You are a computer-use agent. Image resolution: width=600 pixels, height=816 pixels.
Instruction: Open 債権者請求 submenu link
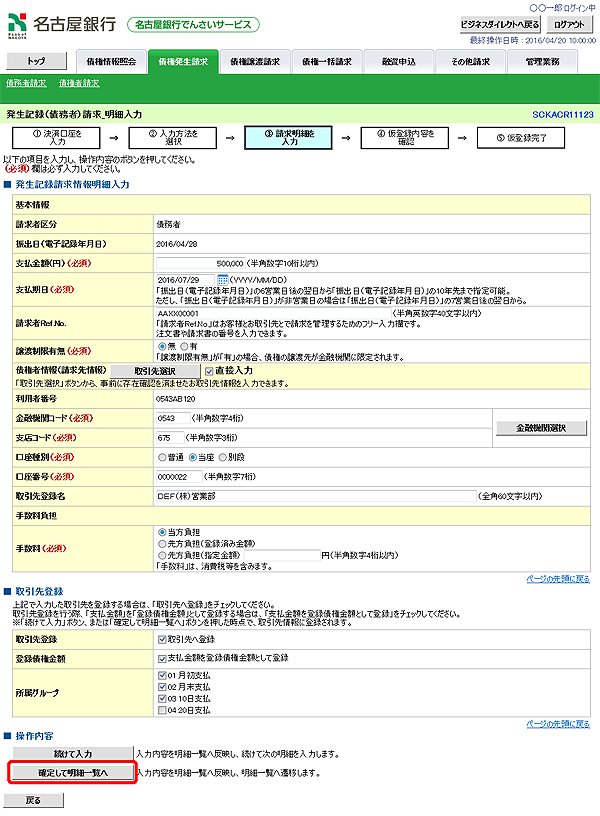79,83
